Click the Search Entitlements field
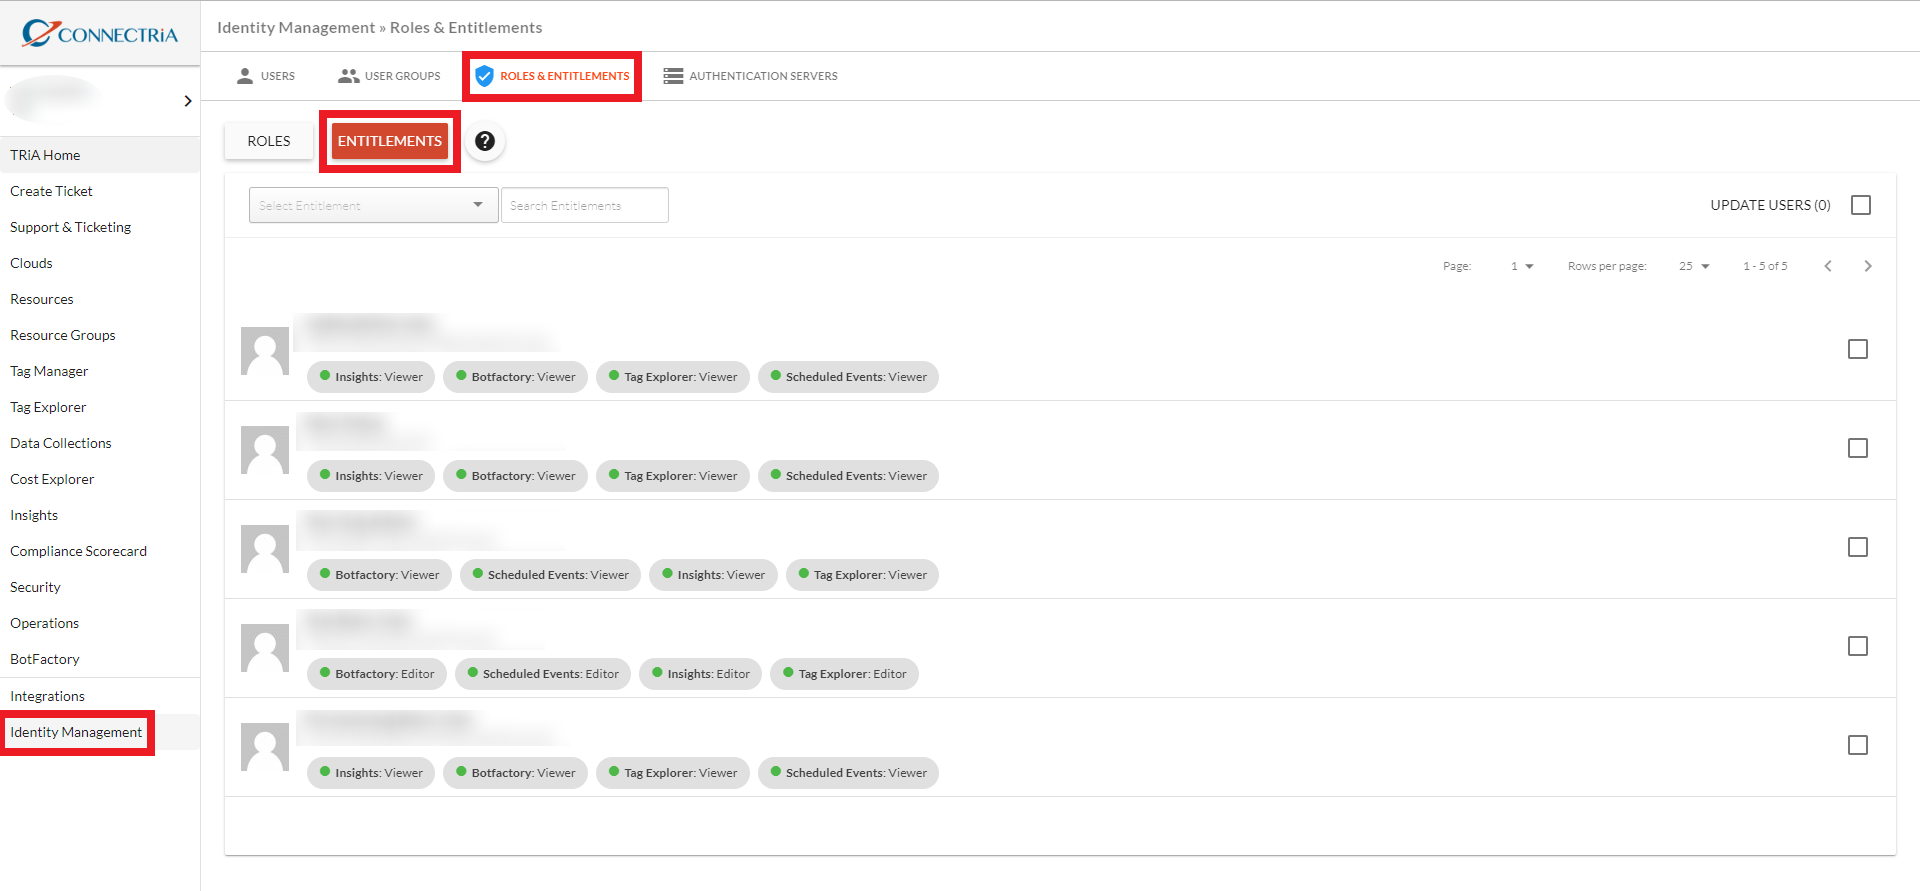Screen dimensions: 1920x891 click(585, 205)
